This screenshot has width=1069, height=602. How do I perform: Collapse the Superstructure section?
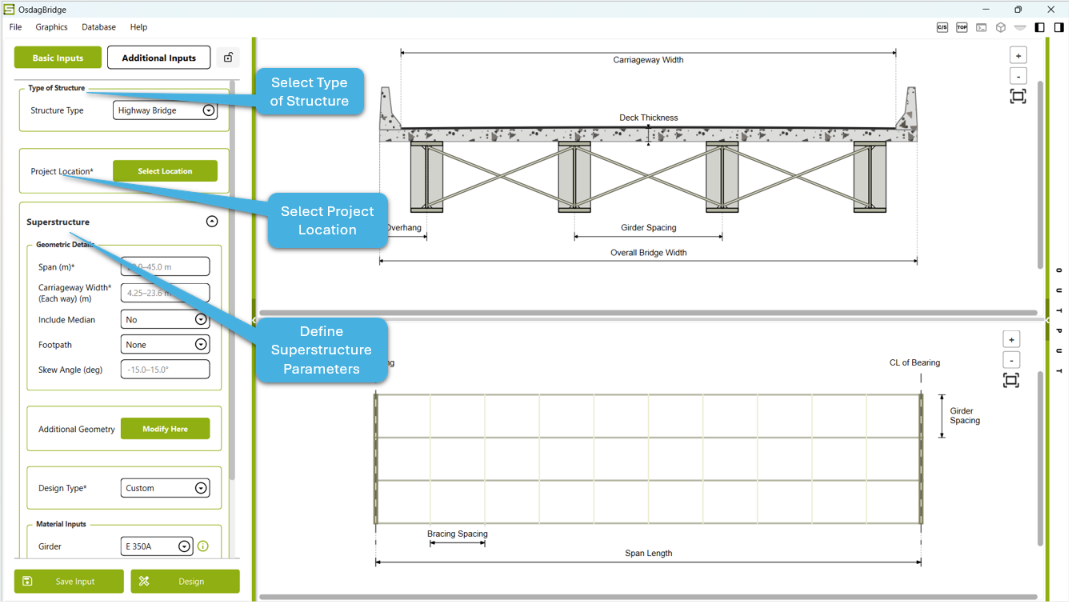[212, 222]
